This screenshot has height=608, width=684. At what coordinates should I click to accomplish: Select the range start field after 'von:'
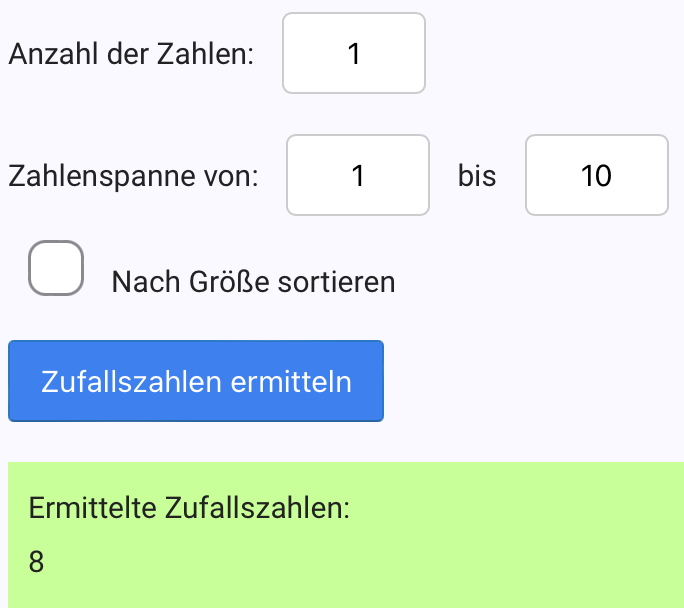click(358, 175)
